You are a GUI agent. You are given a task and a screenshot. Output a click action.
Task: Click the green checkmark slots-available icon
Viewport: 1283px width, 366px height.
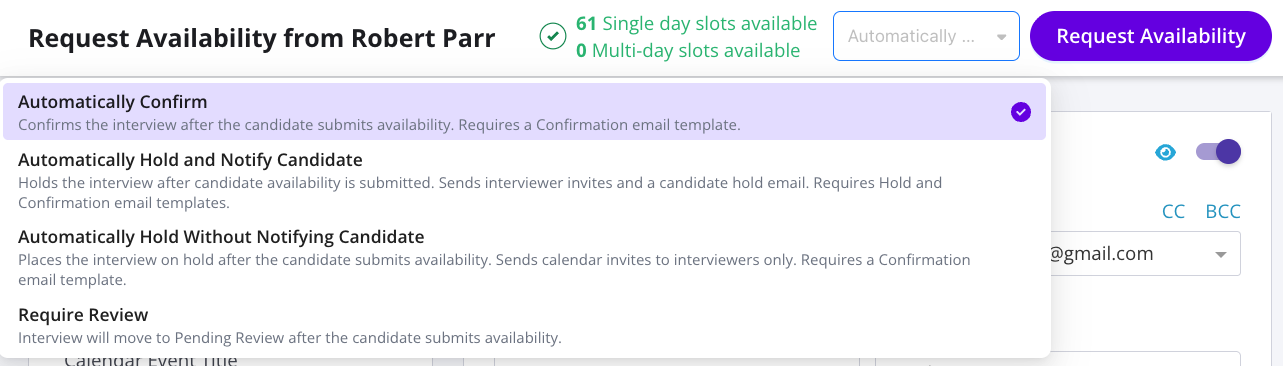pos(552,37)
